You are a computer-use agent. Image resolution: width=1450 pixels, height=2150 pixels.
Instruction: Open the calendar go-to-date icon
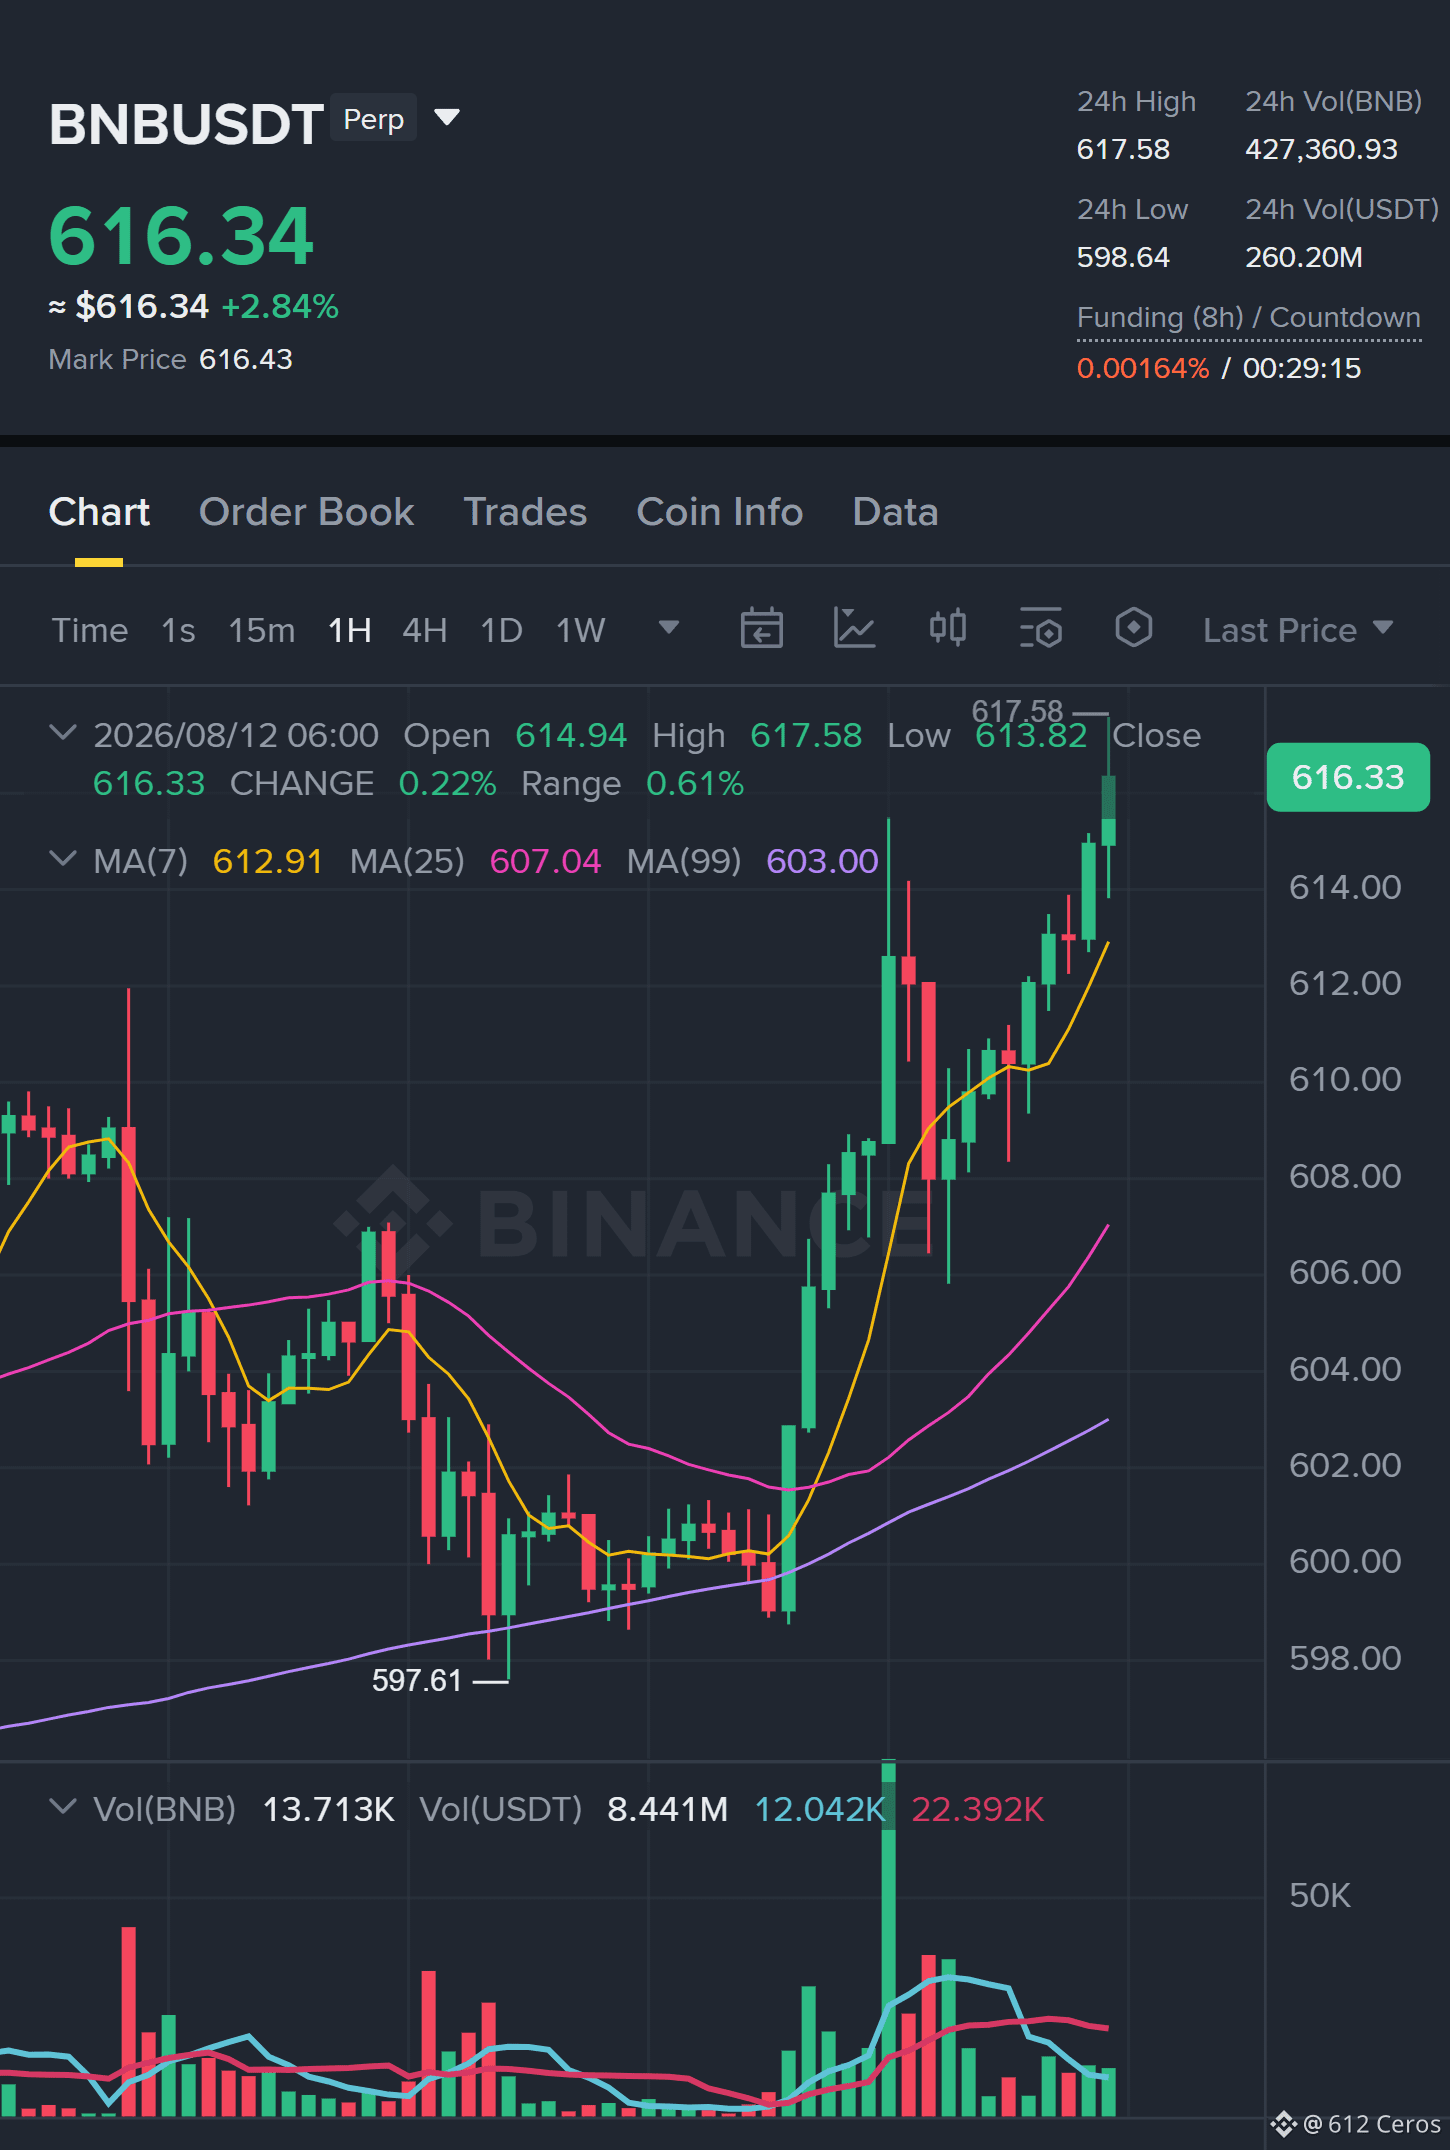tap(761, 629)
